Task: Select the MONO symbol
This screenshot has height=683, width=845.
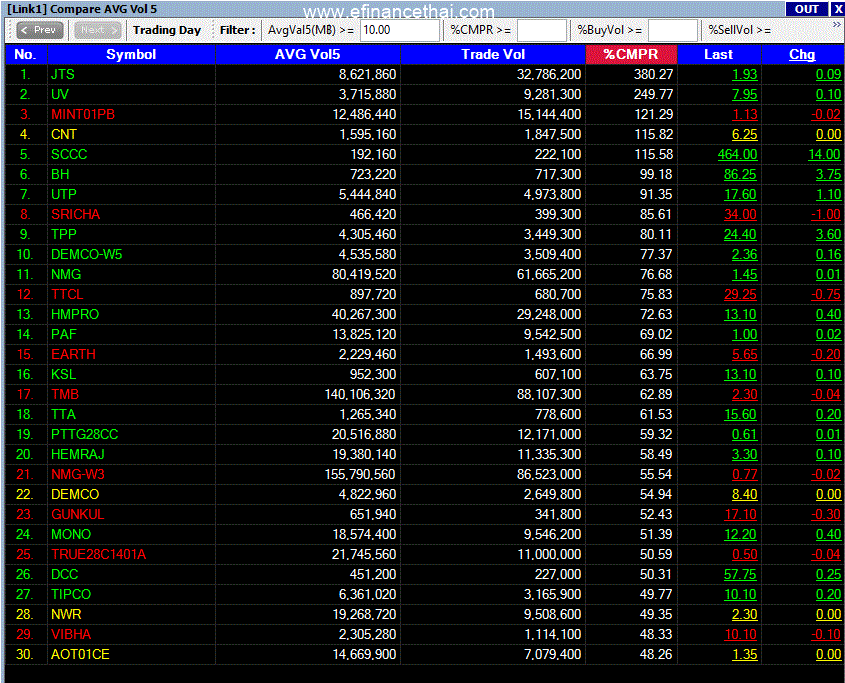Action: 71,534
